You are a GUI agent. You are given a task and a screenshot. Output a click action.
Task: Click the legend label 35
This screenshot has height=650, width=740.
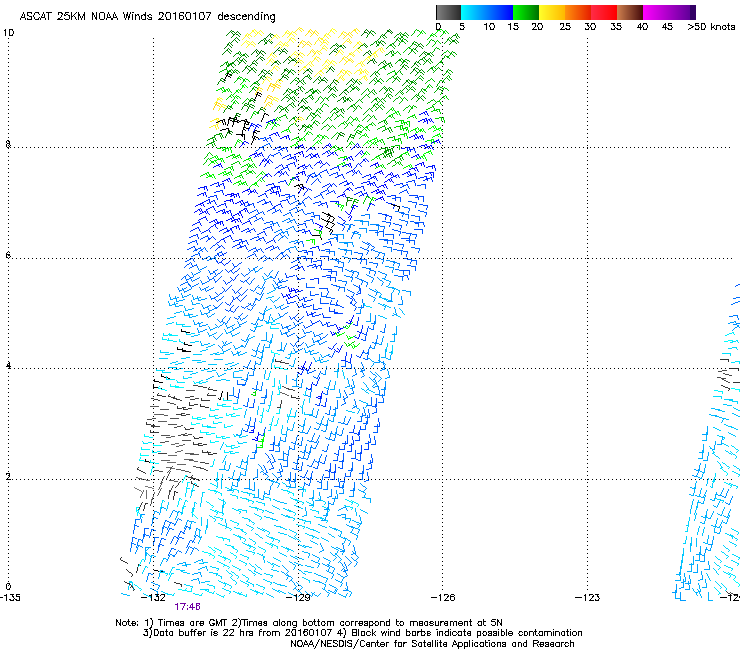pos(616,27)
